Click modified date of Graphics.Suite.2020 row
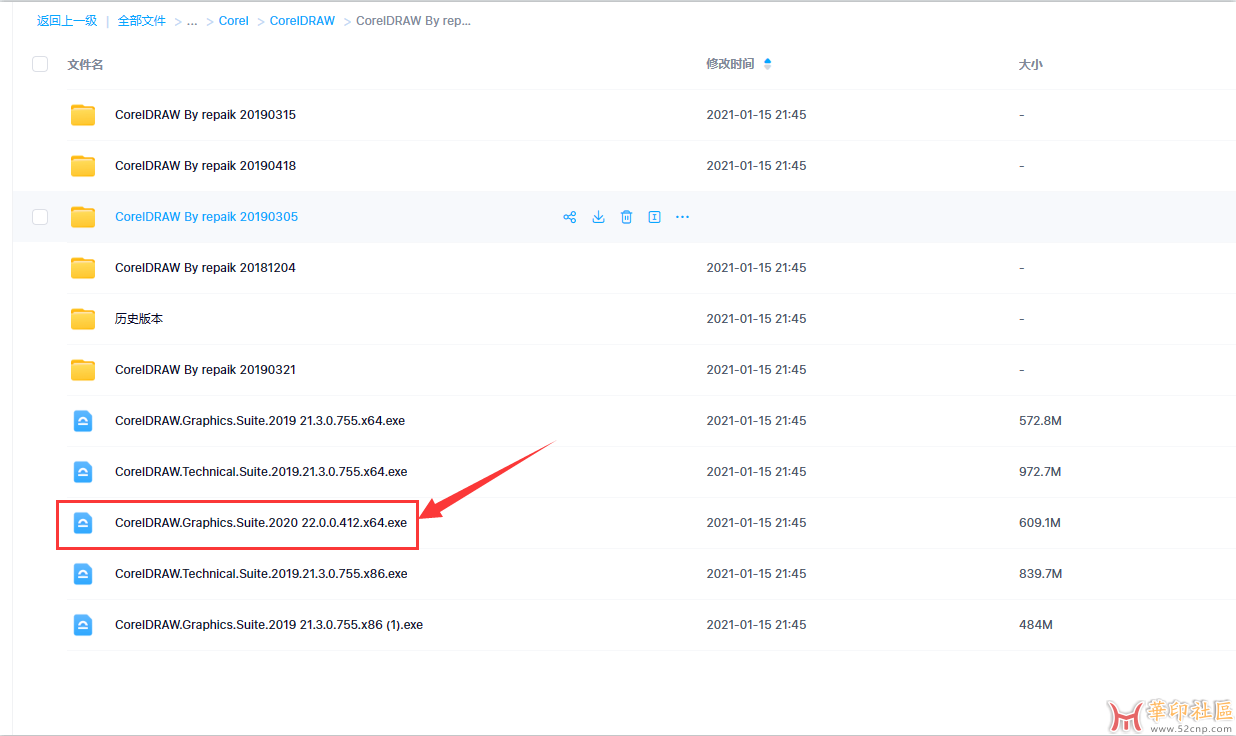 pos(756,523)
